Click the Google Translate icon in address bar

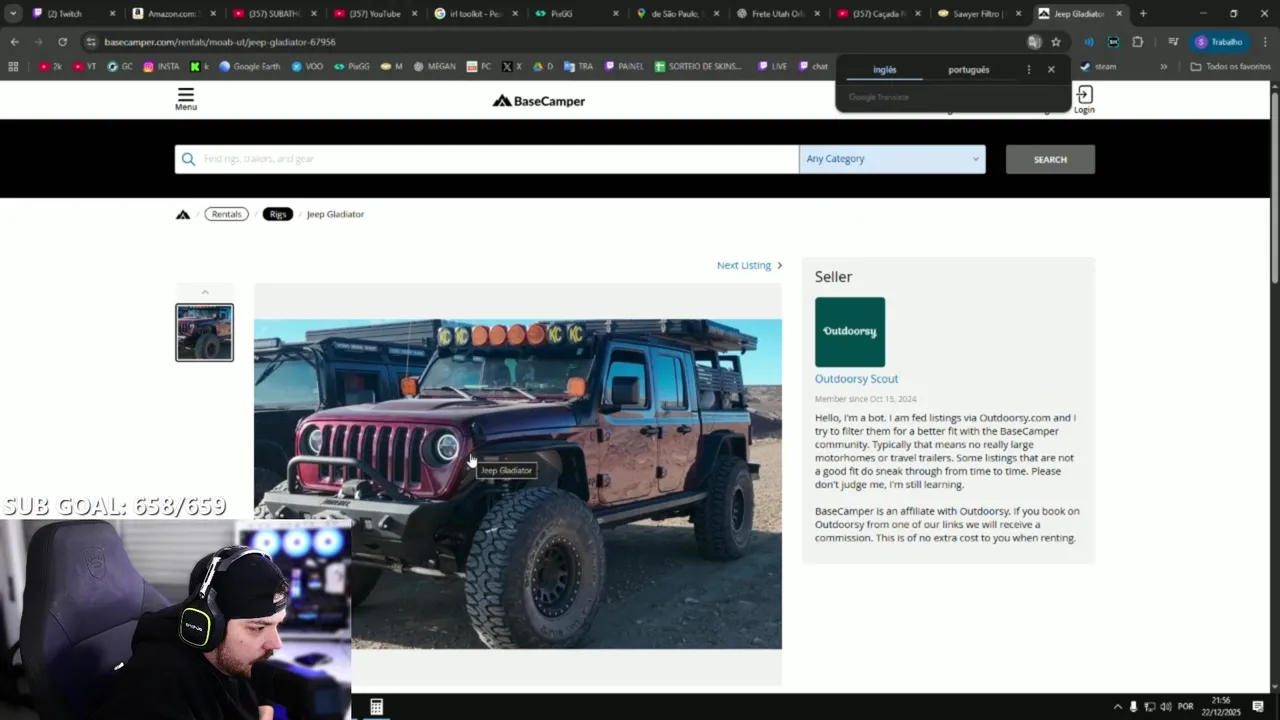1034,42
